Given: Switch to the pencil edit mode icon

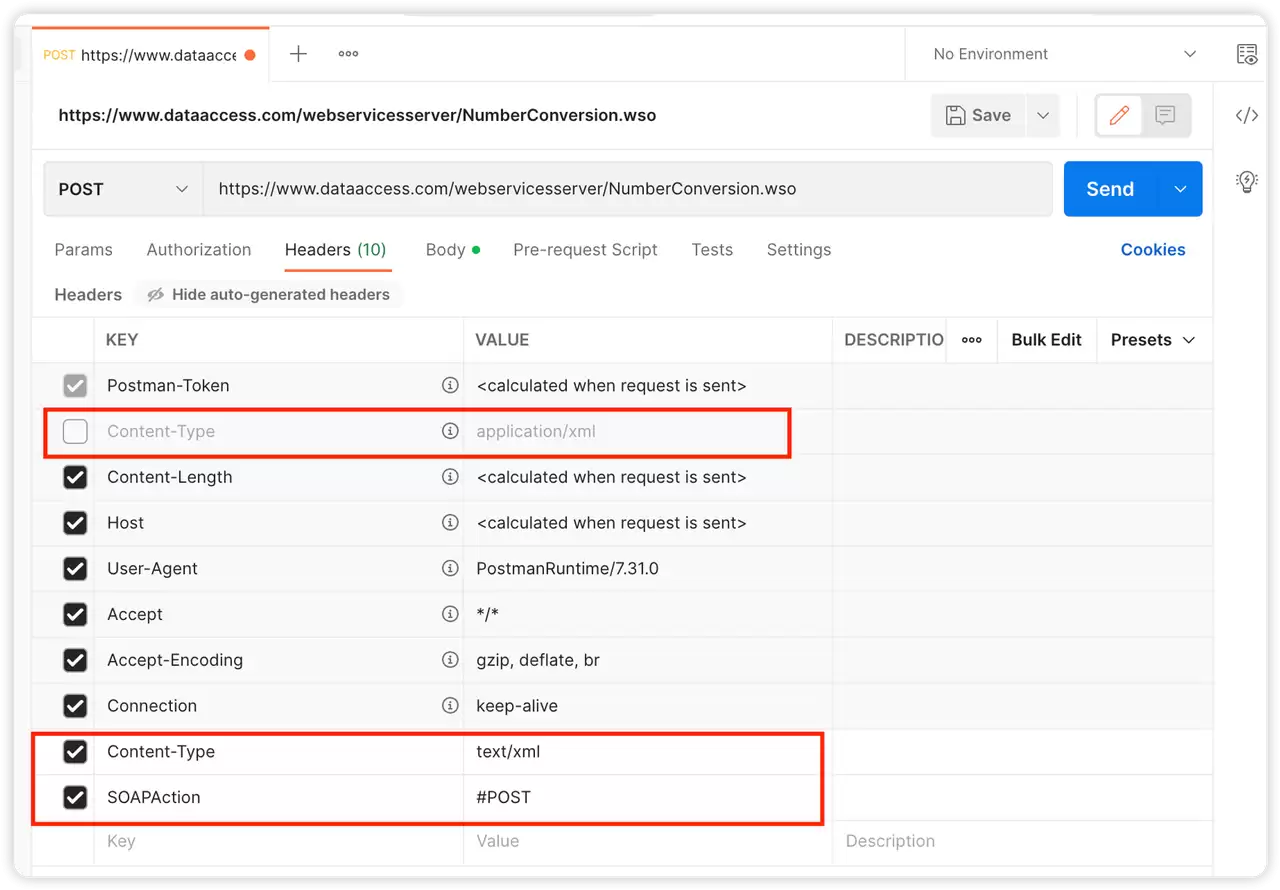Looking at the screenshot, I should coord(1119,115).
